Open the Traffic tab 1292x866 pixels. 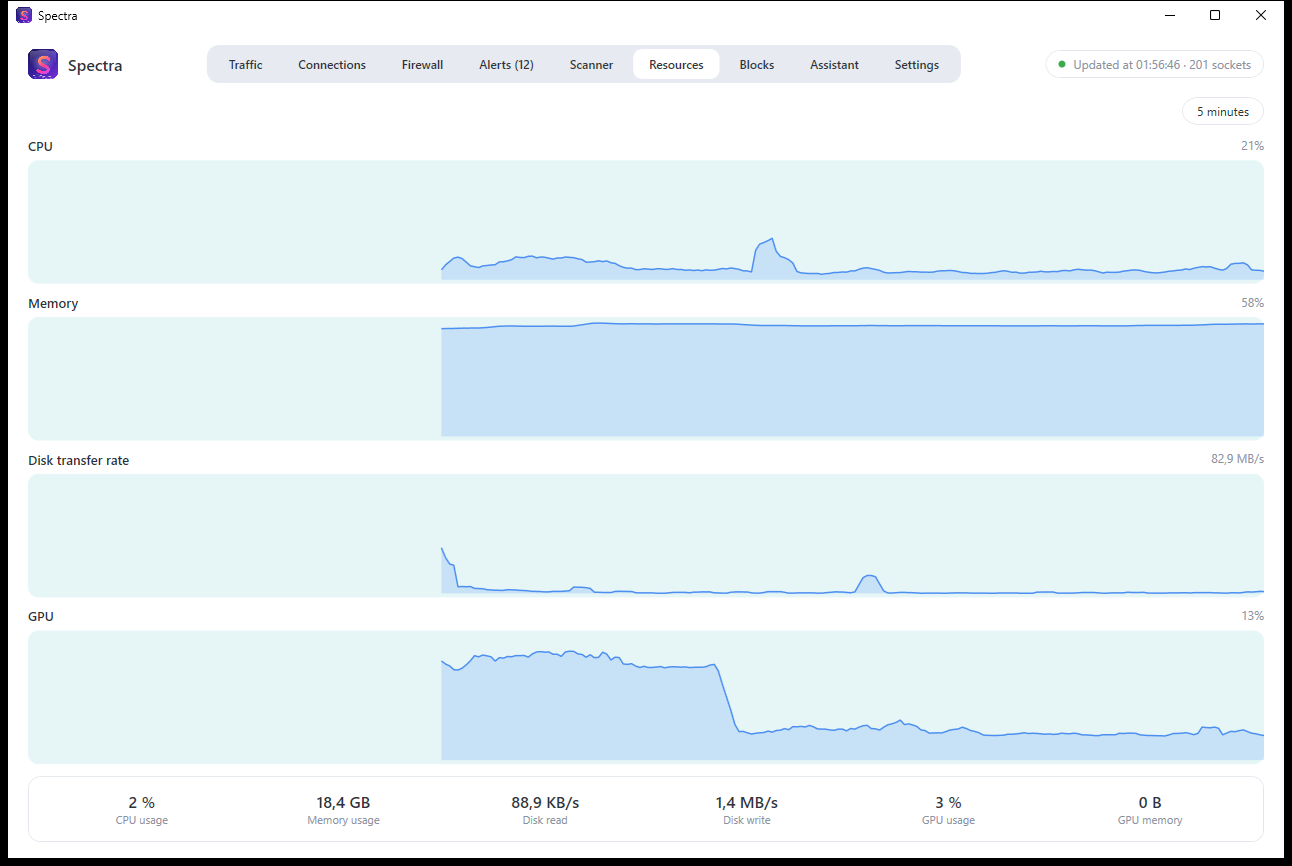pyautogui.click(x=245, y=65)
